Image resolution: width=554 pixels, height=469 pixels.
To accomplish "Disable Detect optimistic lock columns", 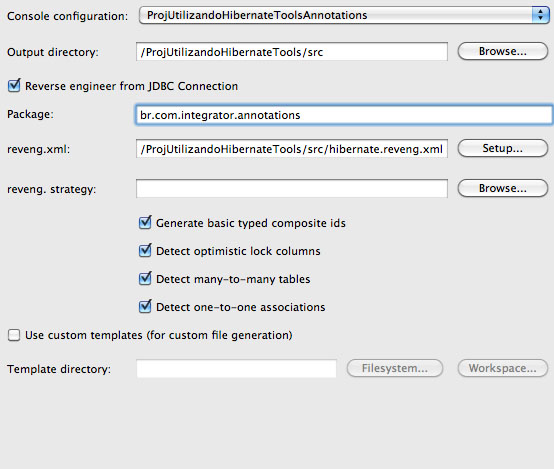I will click(x=145, y=251).
